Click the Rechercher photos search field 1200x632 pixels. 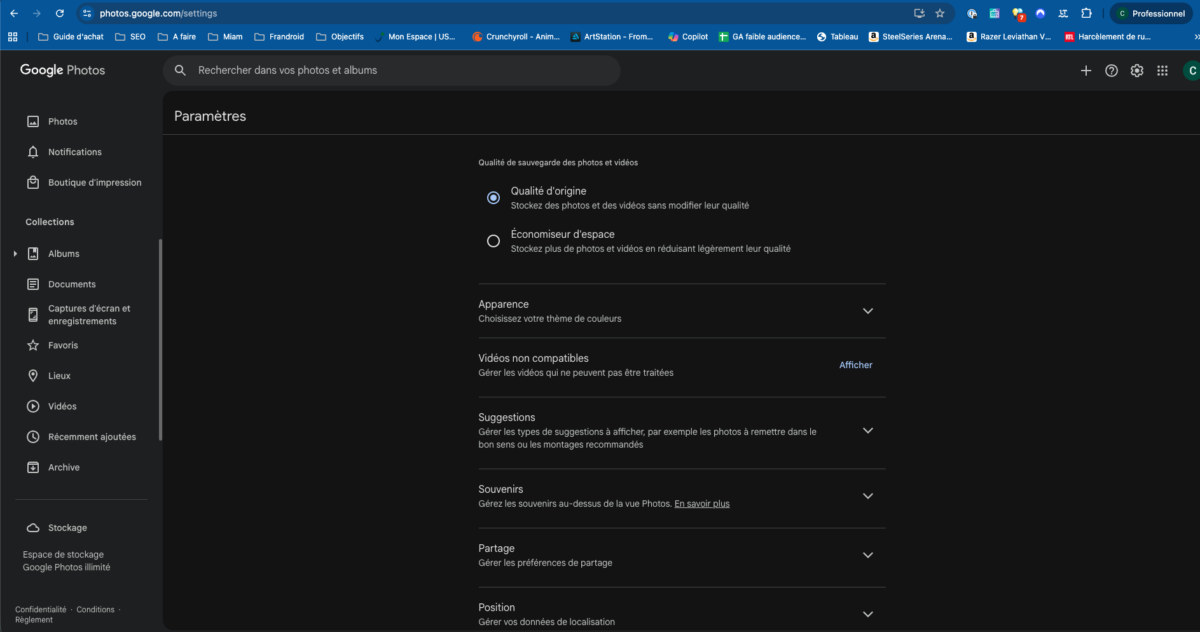400,71
